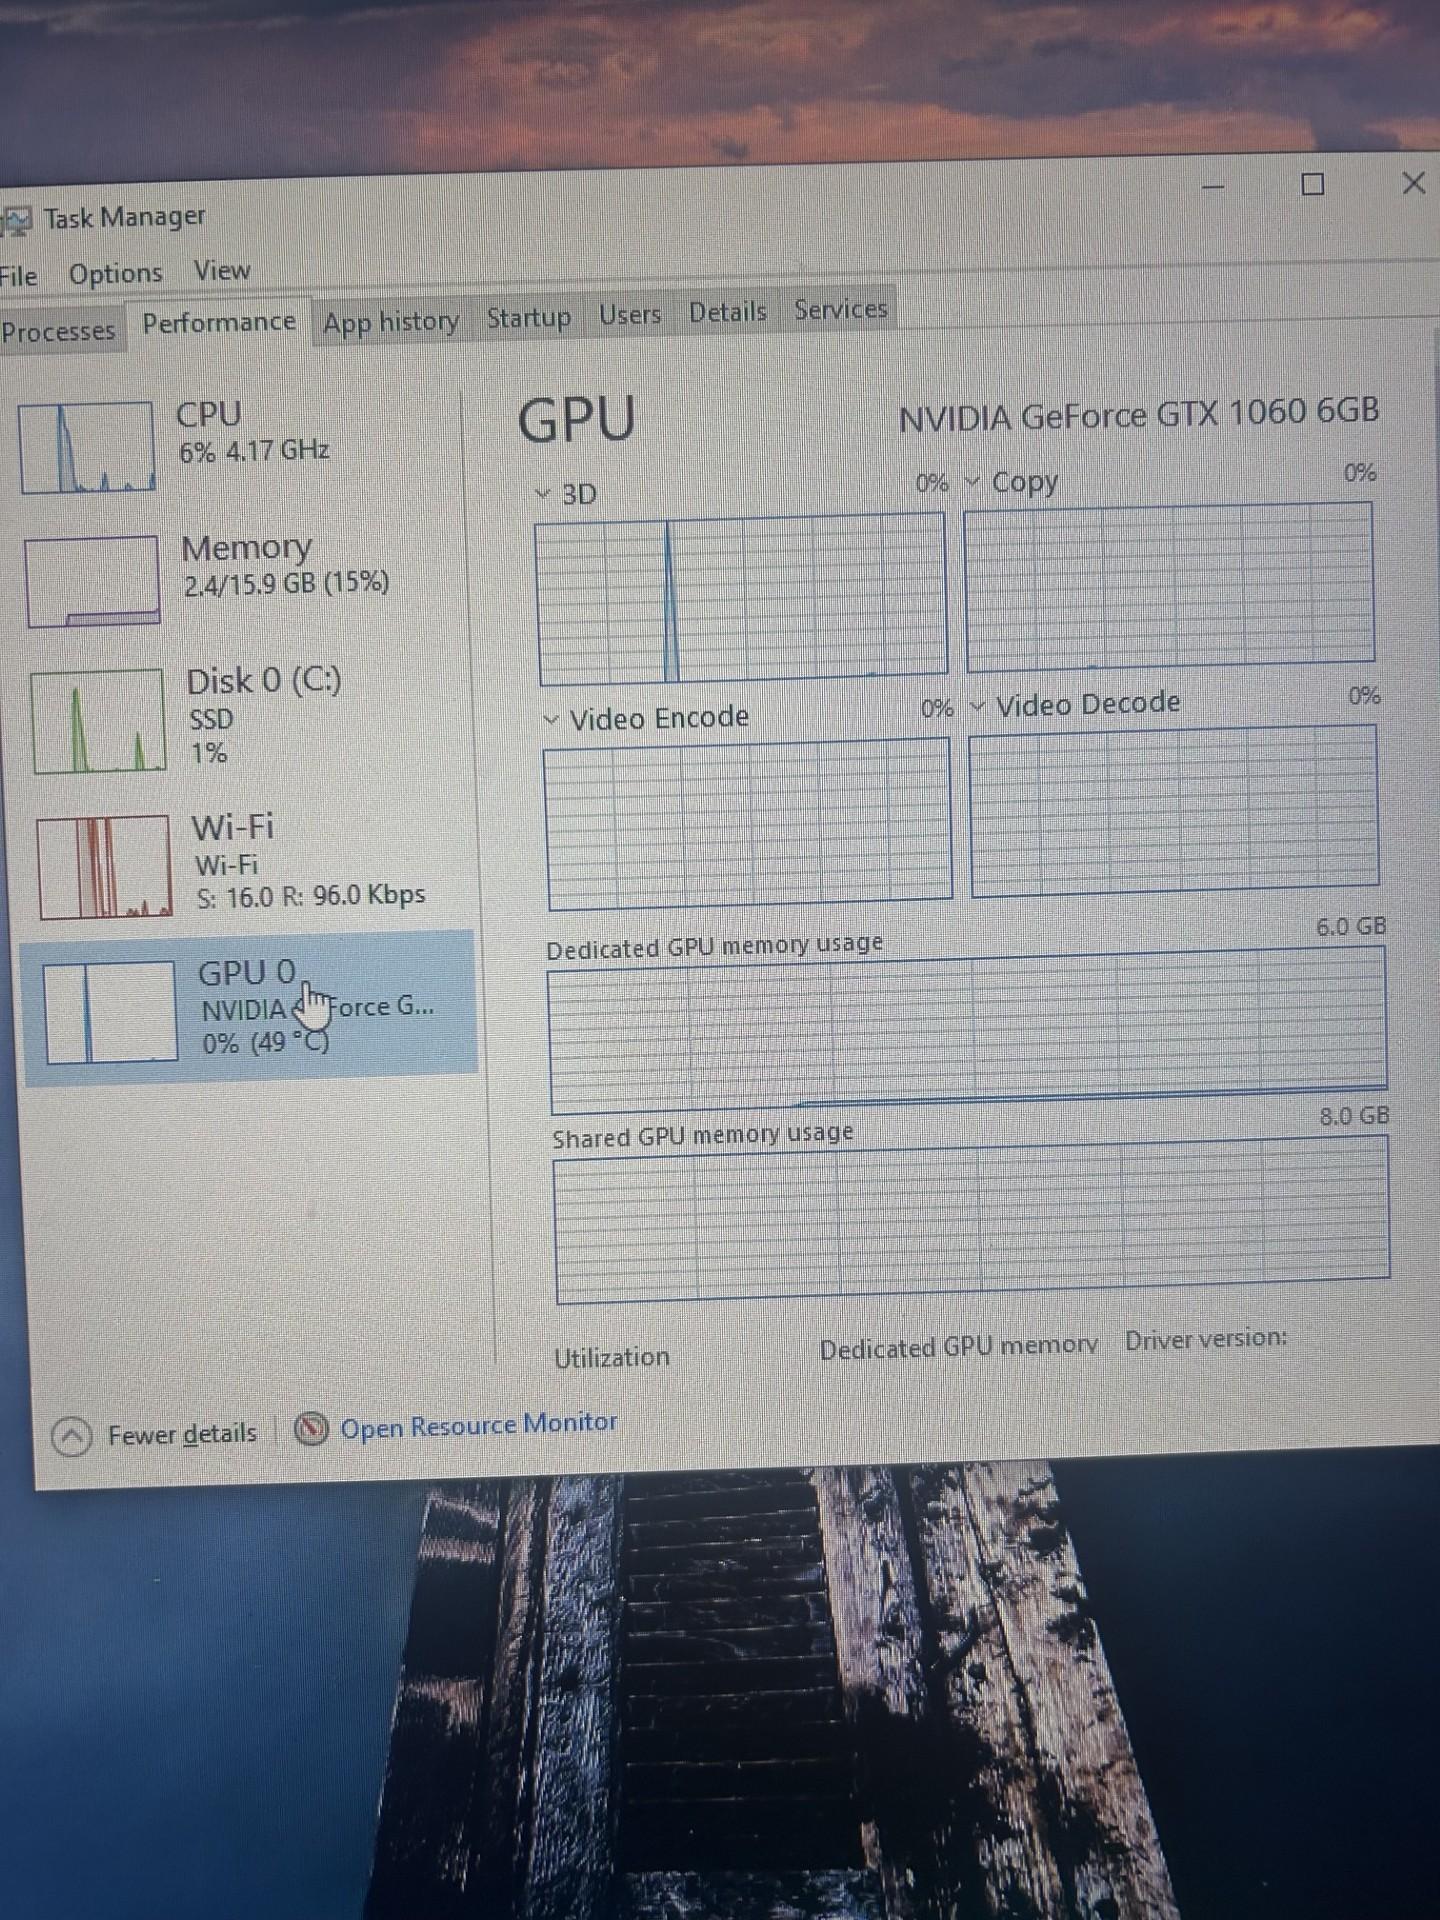1440x1920 pixels.
Task: Open the Copy engine graph dropdown
Action: click(x=971, y=483)
